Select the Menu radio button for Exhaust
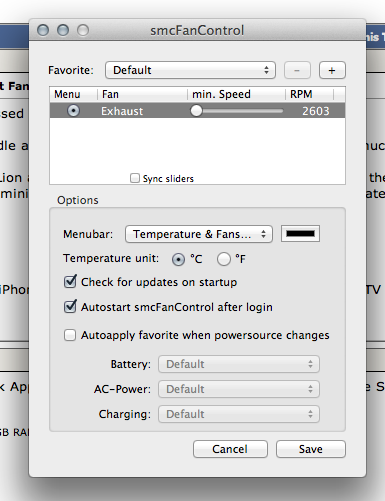 pyautogui.click(x=73, y=111)
